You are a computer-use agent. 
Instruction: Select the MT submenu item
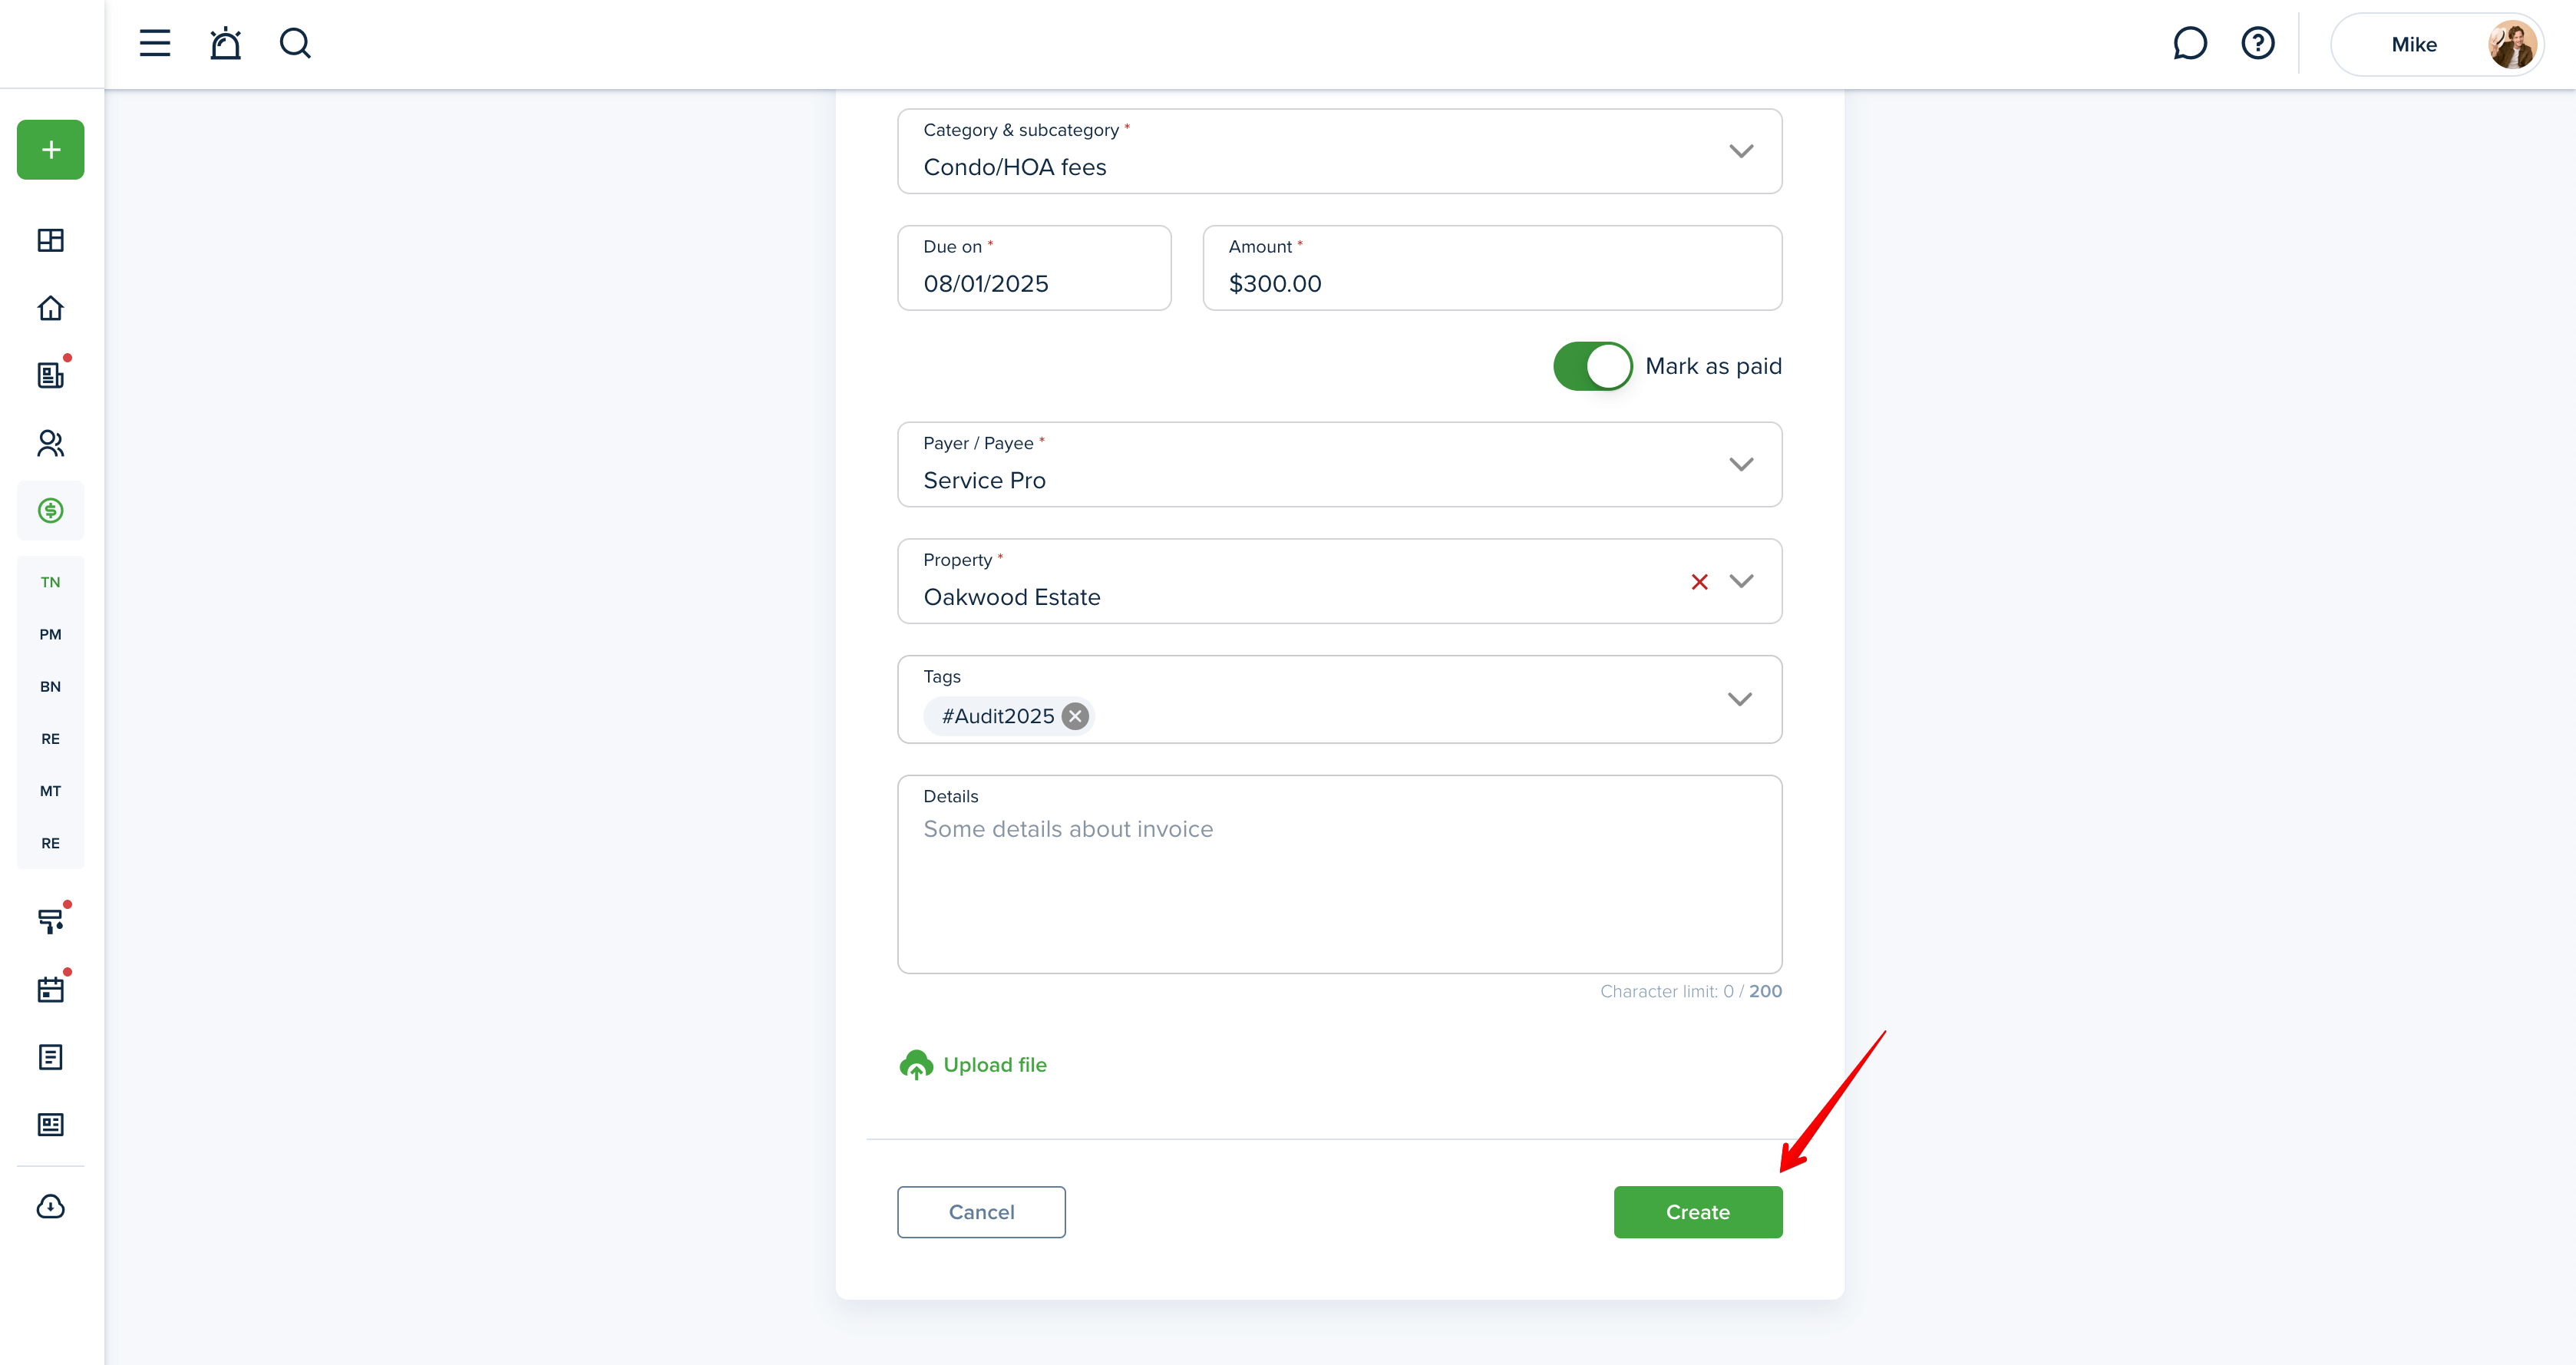coord(51,791)
